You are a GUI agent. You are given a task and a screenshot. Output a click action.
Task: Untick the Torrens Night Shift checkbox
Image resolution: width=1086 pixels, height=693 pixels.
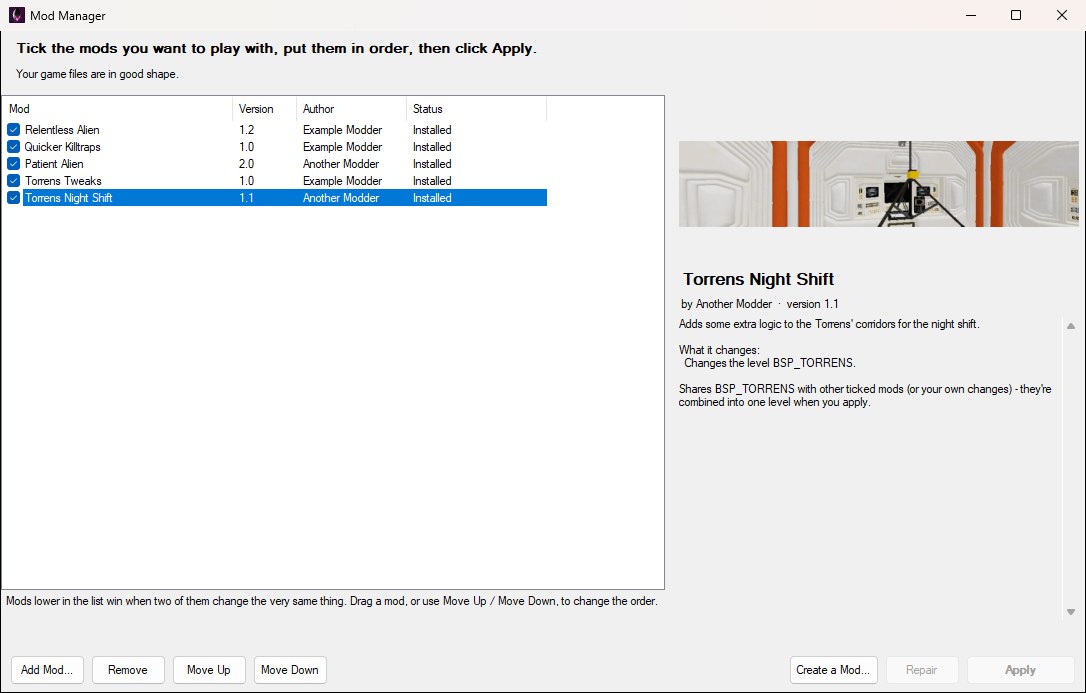(13, 198)
